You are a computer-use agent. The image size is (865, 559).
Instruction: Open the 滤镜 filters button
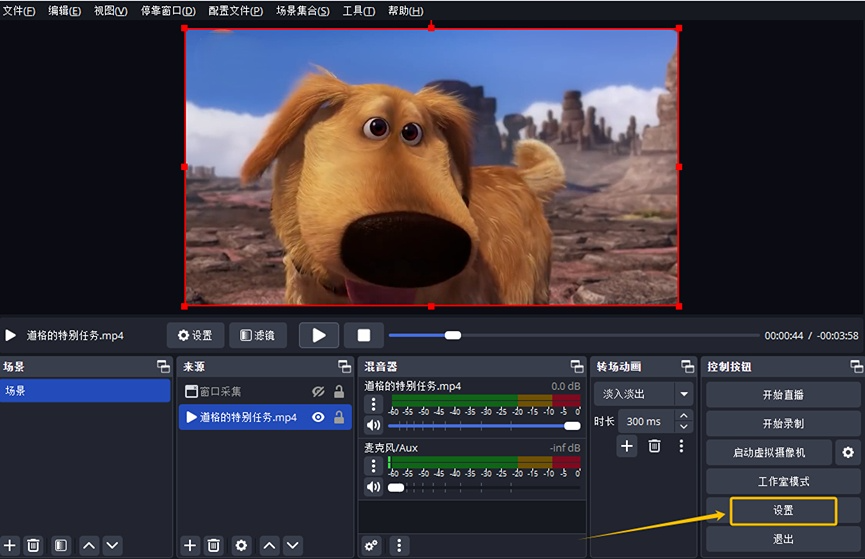point(258,335)
